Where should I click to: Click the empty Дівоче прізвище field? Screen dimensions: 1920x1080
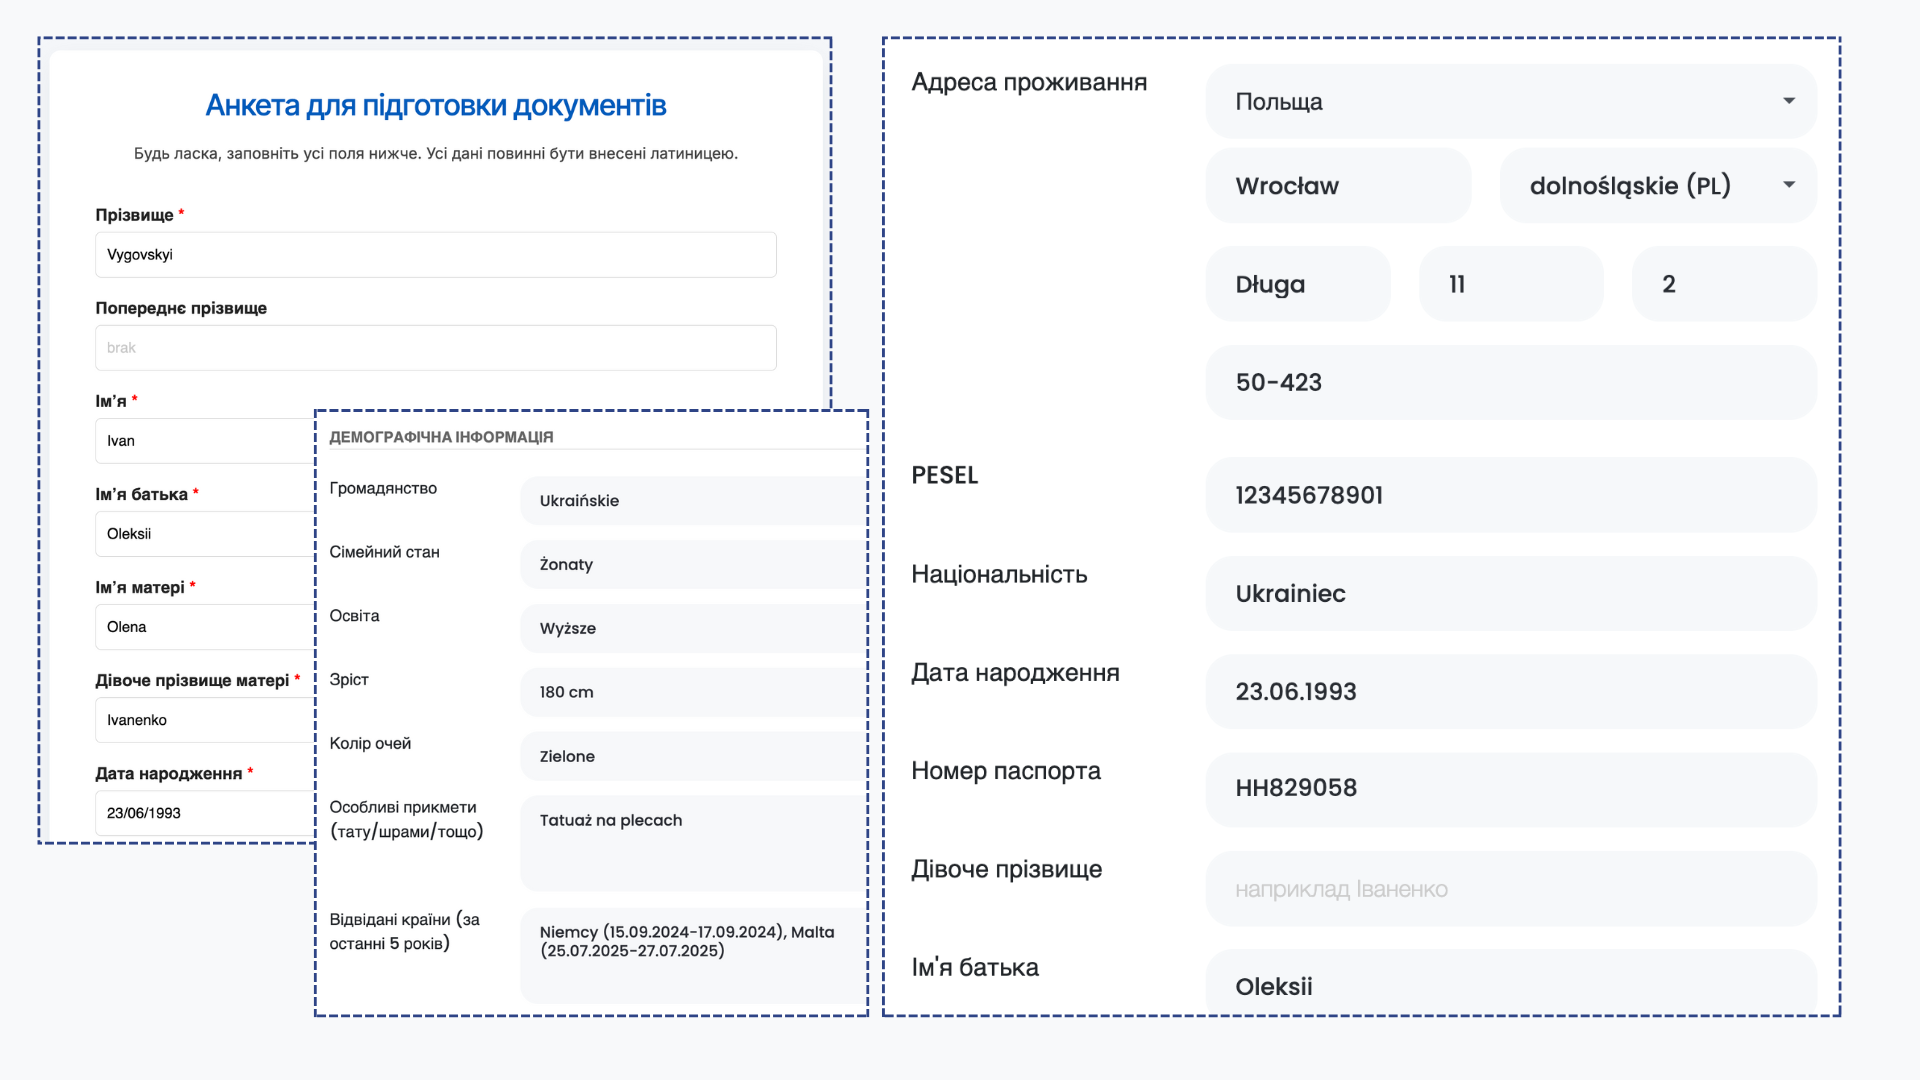(x=1510, y=889)
